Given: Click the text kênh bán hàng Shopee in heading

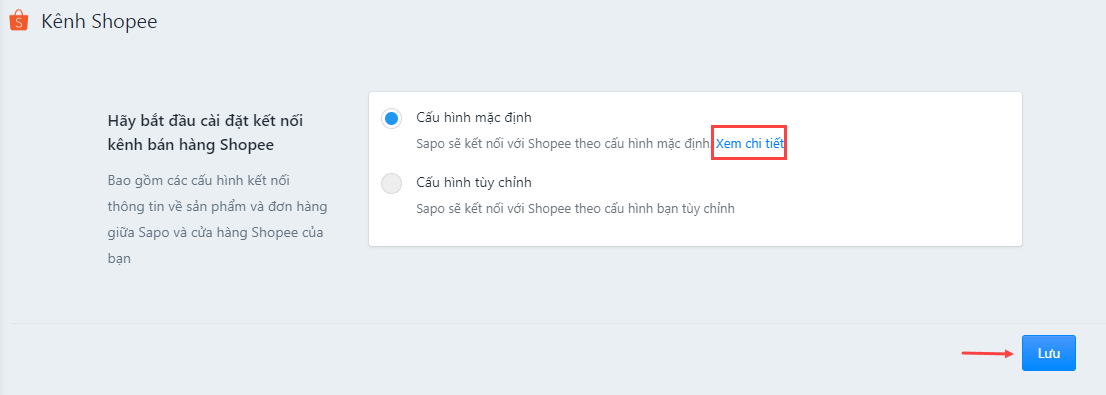Looking at the screenshot, I should (x=190, y=145).
